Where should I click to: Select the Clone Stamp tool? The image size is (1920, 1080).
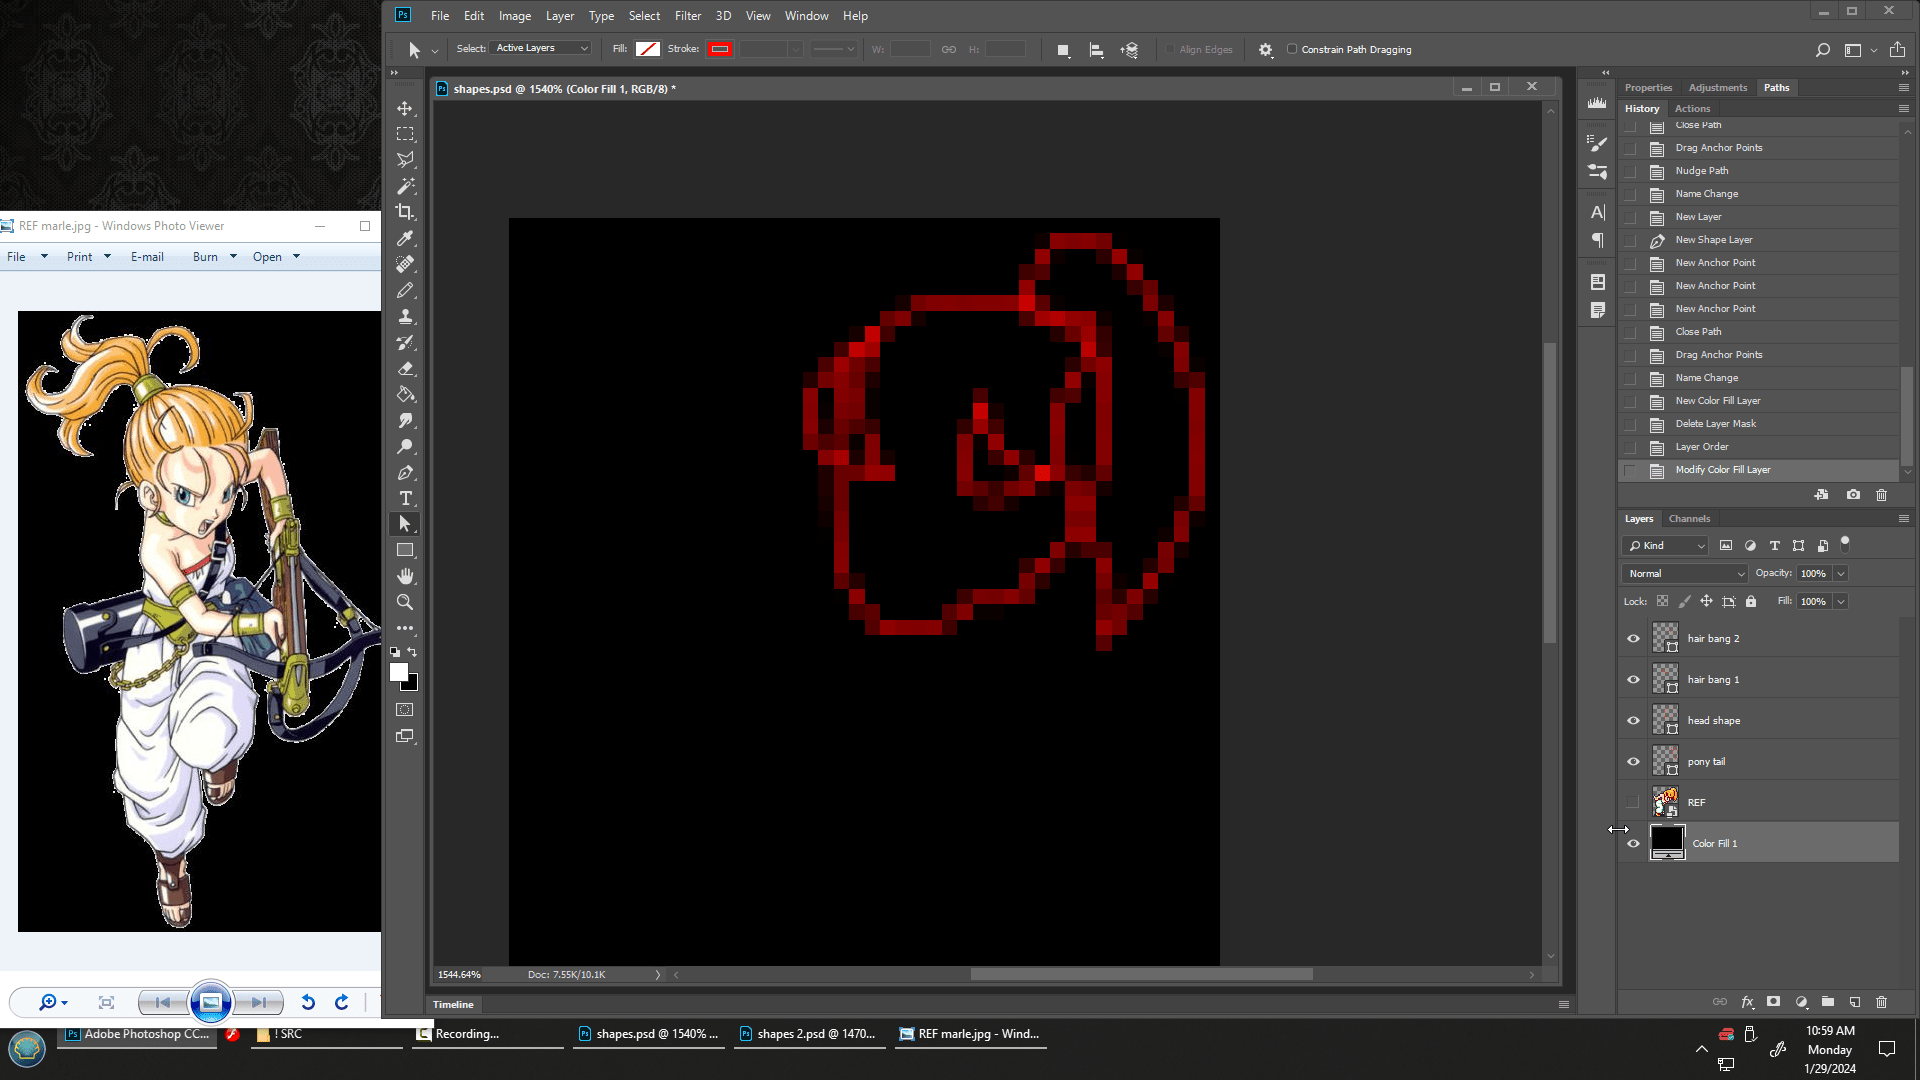(x=405, y=316)
